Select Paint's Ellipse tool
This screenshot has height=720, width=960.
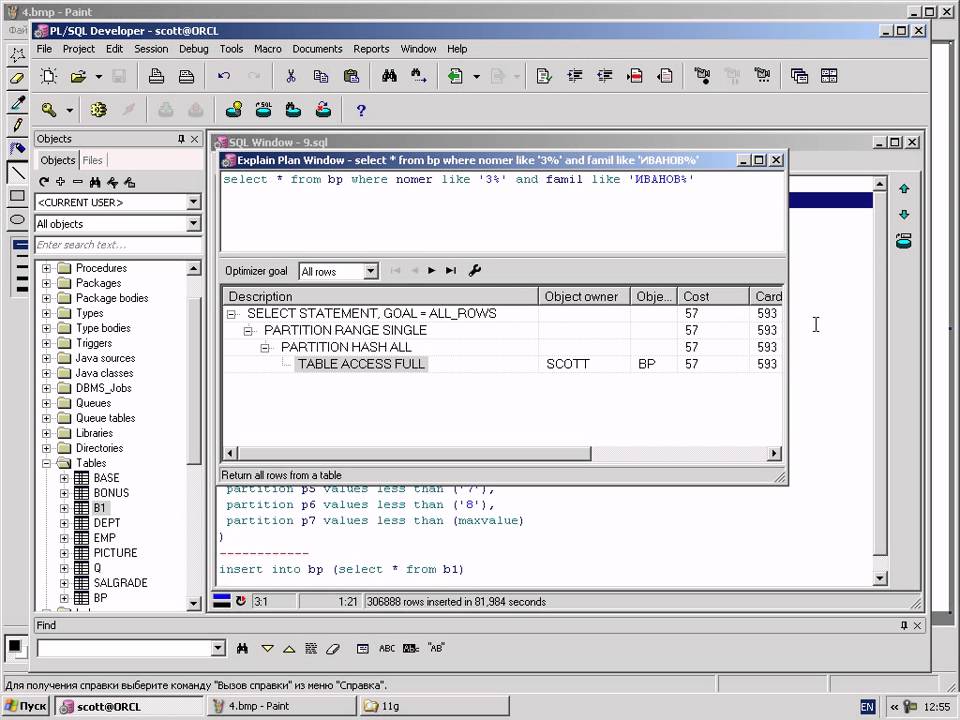point(17,219)
